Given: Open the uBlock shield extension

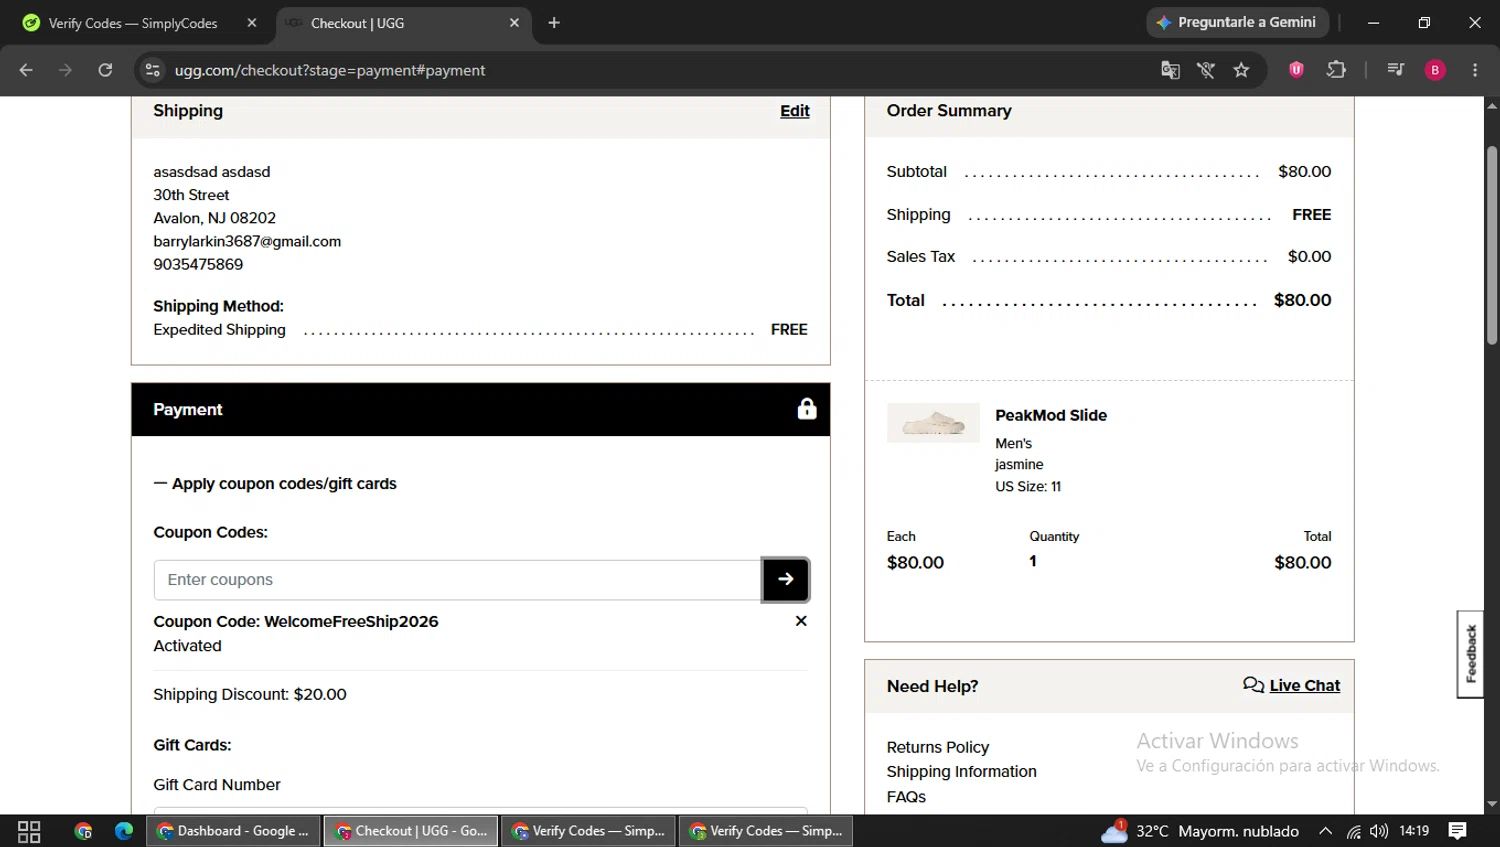Looking at the screenshot, I should pyautogui.click(x=1296, y=70).
